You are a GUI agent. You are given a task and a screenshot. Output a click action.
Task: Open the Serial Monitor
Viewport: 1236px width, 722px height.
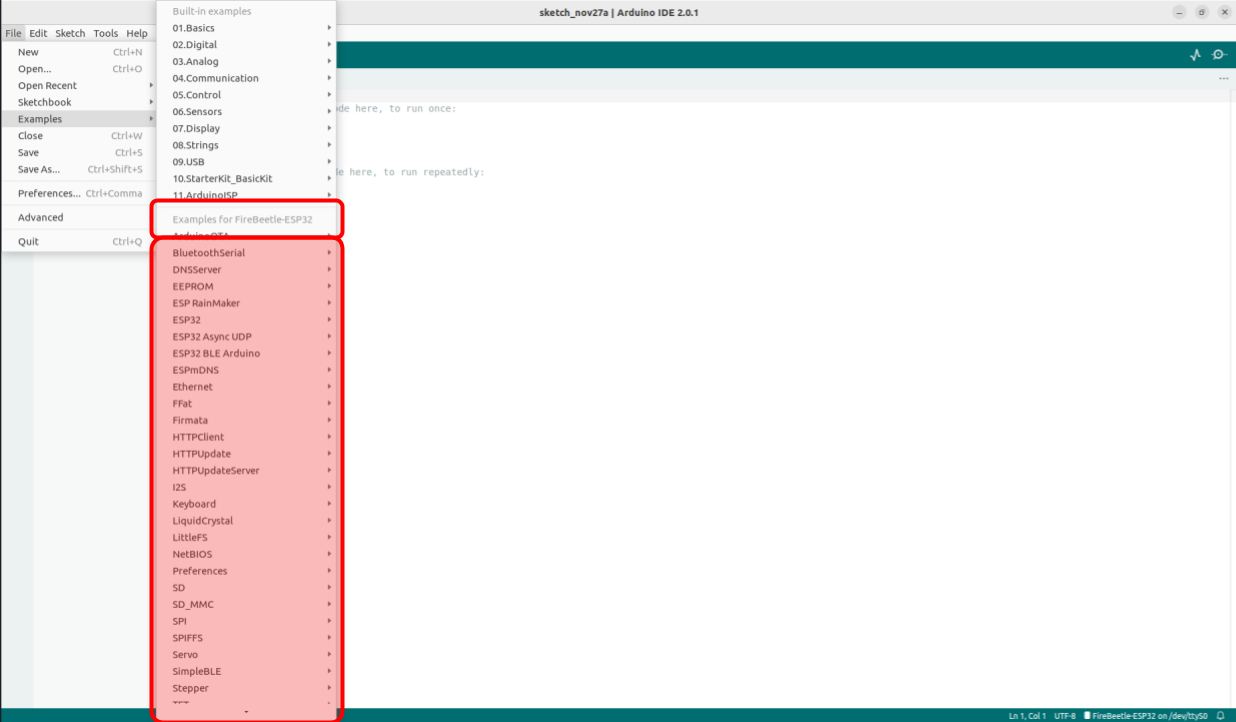click(x=1218, y=55)
